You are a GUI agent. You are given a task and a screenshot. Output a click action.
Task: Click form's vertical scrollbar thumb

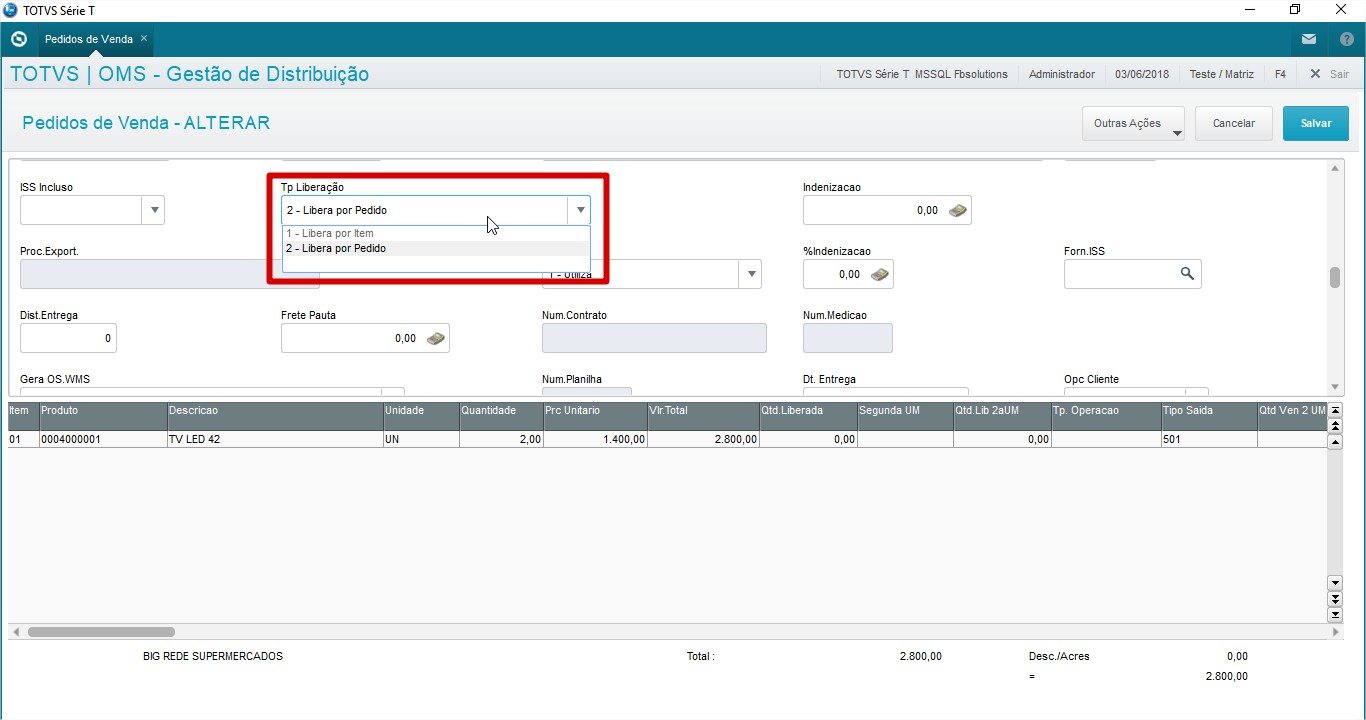pos(1335,277)
